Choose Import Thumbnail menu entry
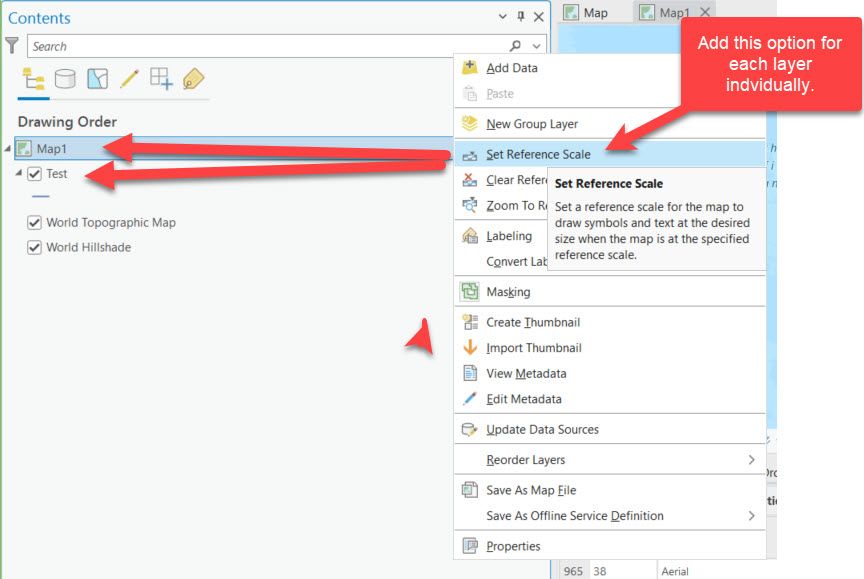864x579 pixels. click(x=610, y=348)
